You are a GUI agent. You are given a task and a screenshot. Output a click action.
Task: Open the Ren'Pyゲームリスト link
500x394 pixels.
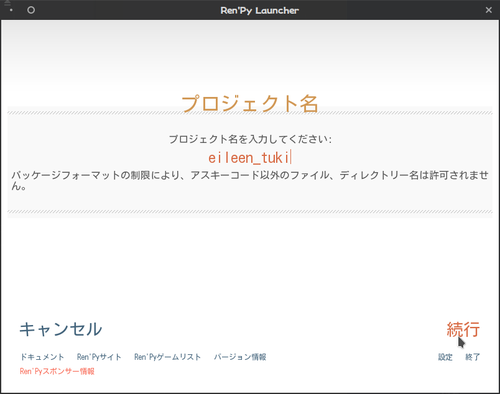(167, 357)
